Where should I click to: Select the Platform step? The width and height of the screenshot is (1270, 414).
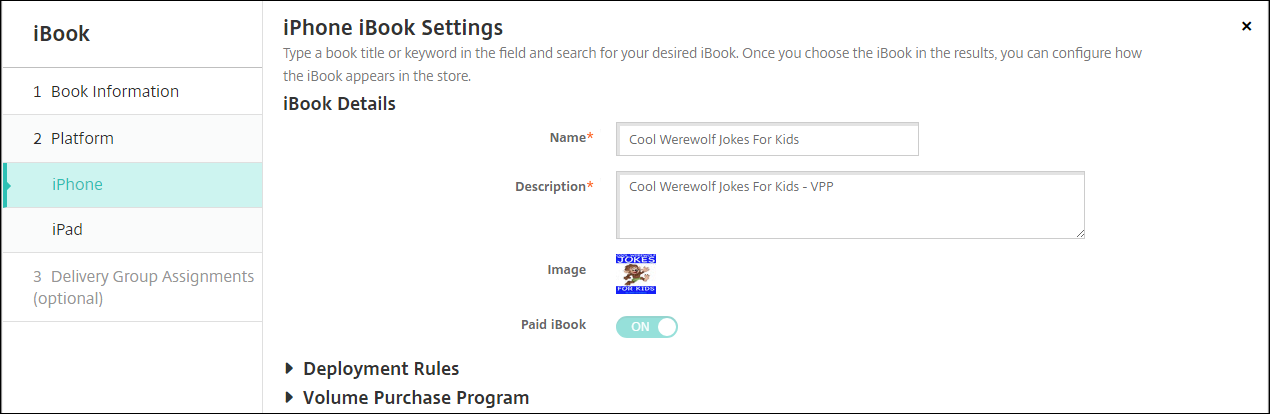tap(82, 138)
